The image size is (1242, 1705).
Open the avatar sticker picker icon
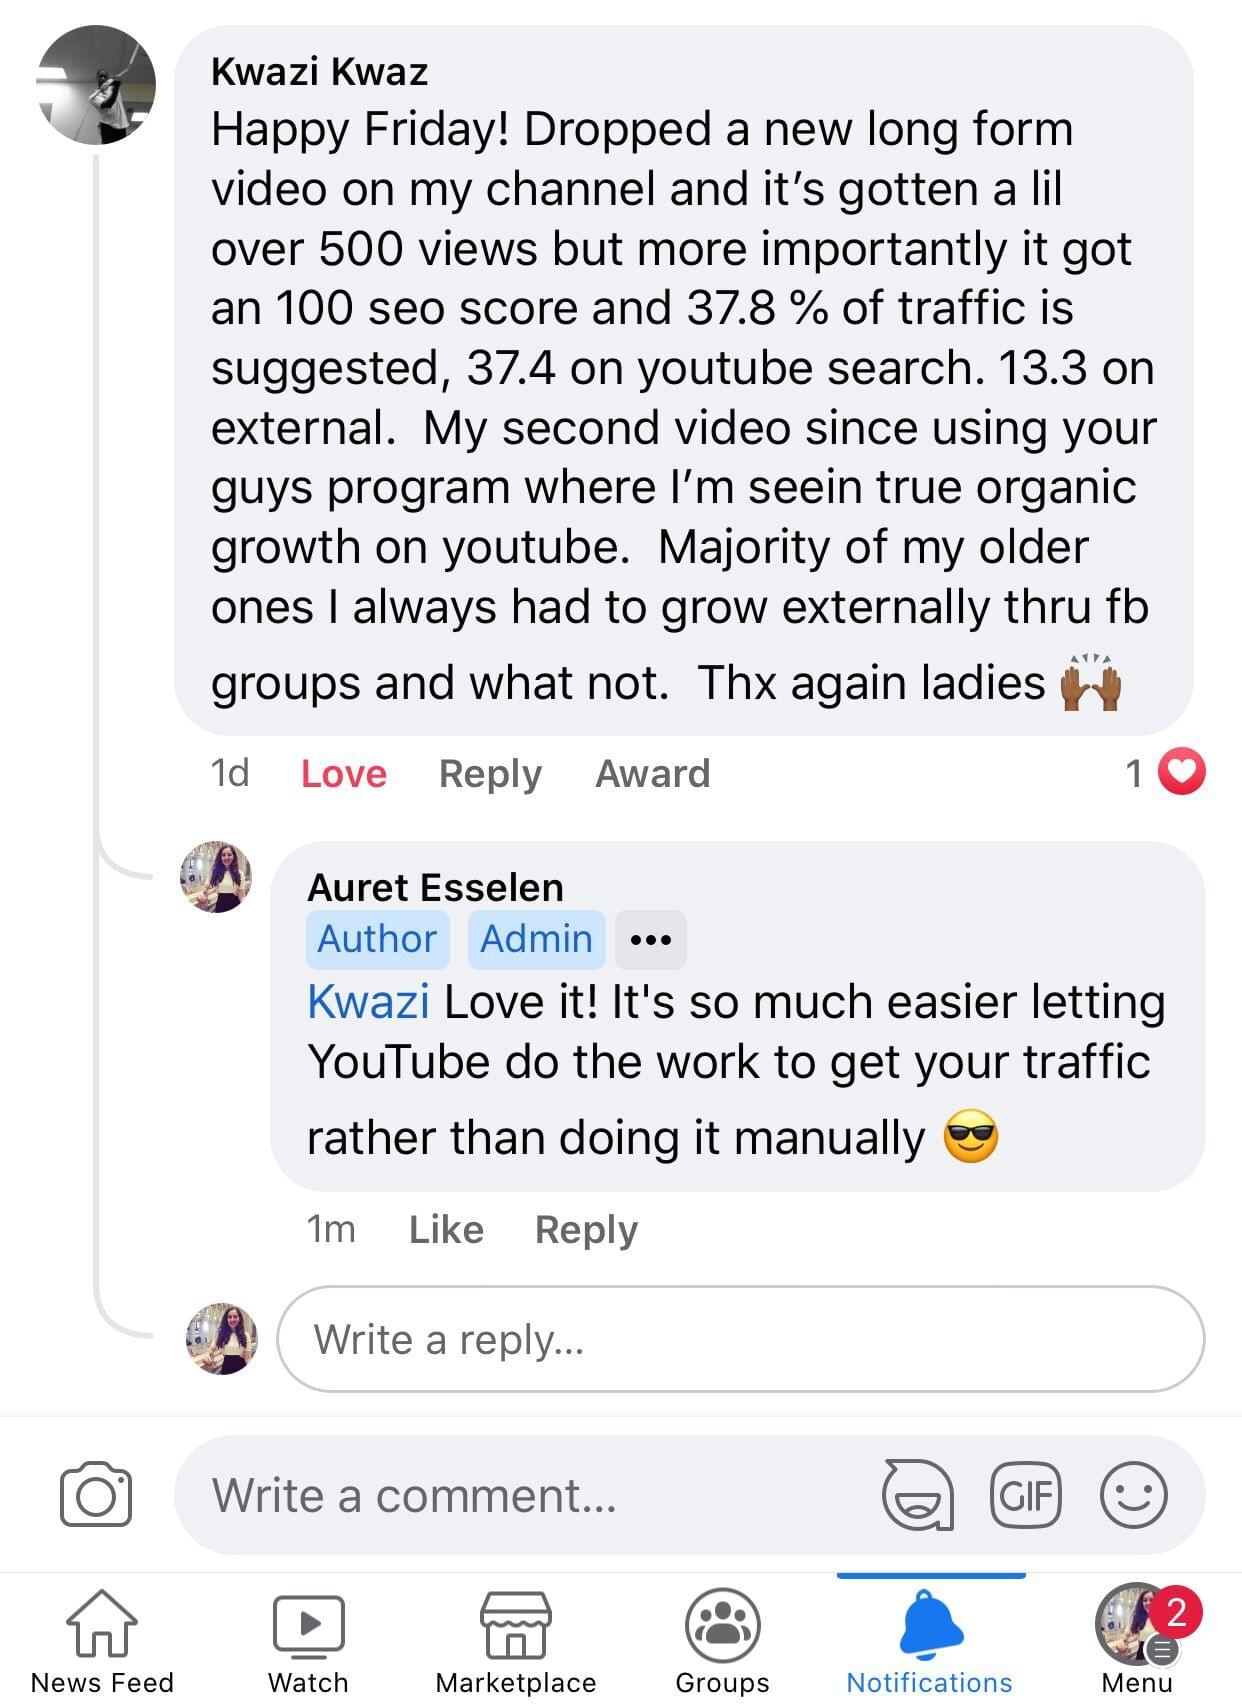point(917,1495)
